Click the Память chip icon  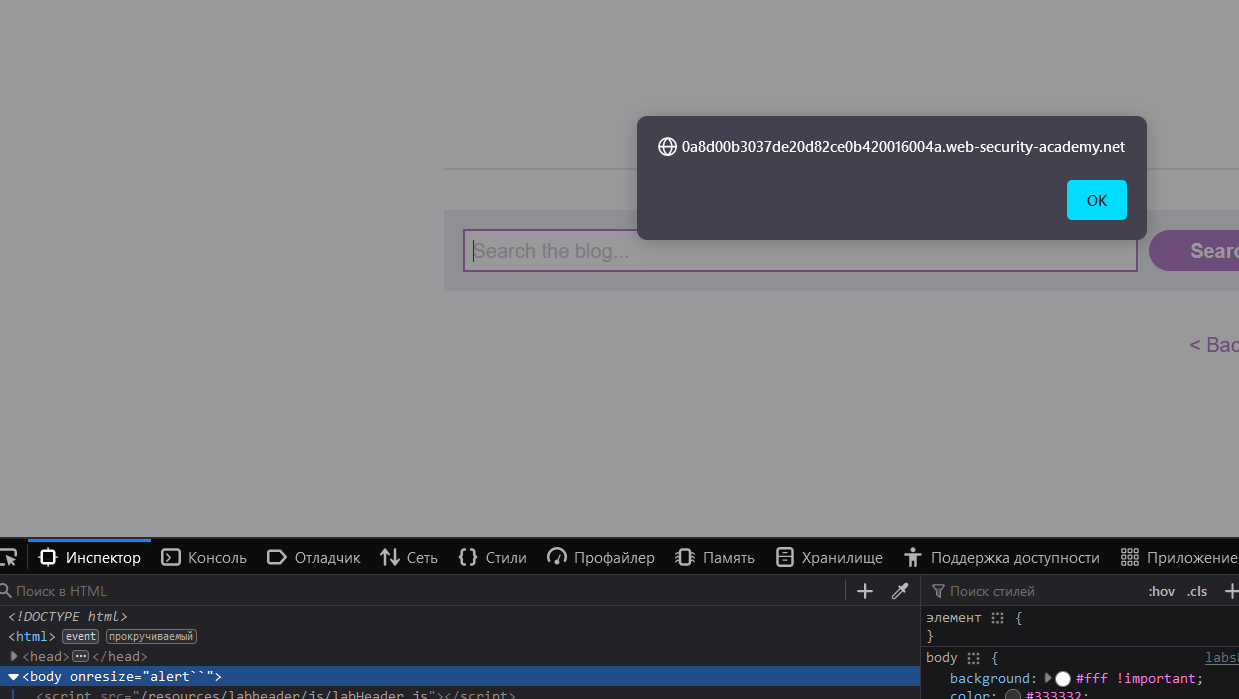coord(685,557)
